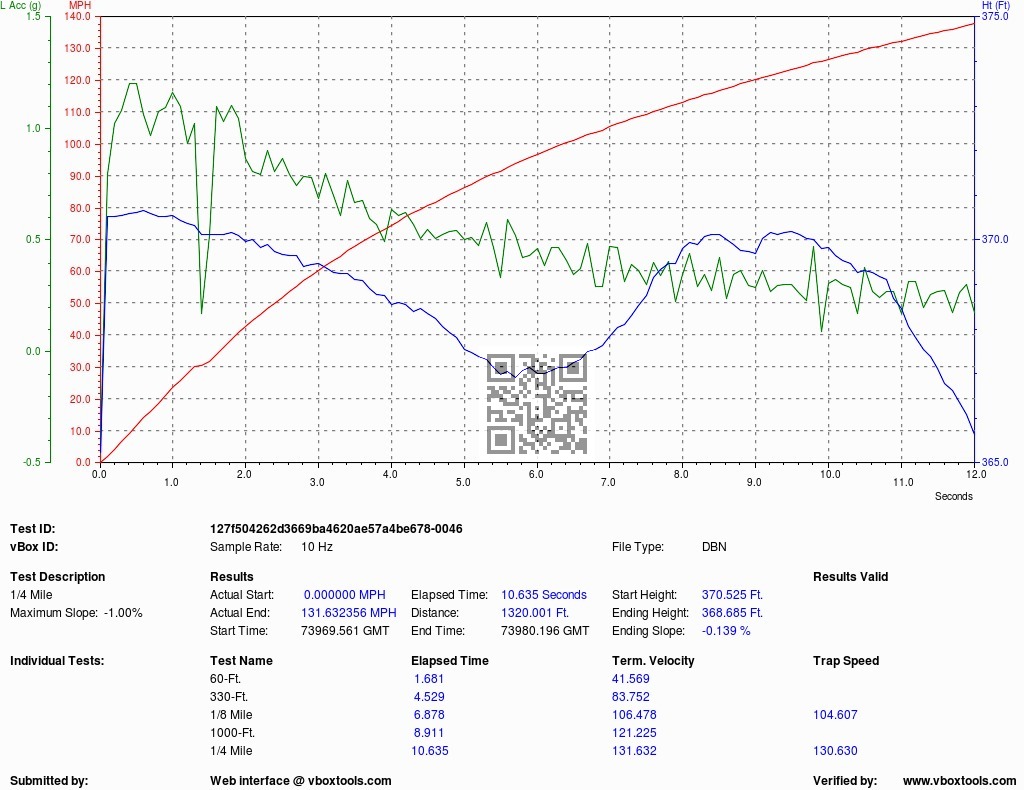Select the Distance 1320.001 Ft. value
Viewport: 1024px width, 790px height.
click(535, 613)
